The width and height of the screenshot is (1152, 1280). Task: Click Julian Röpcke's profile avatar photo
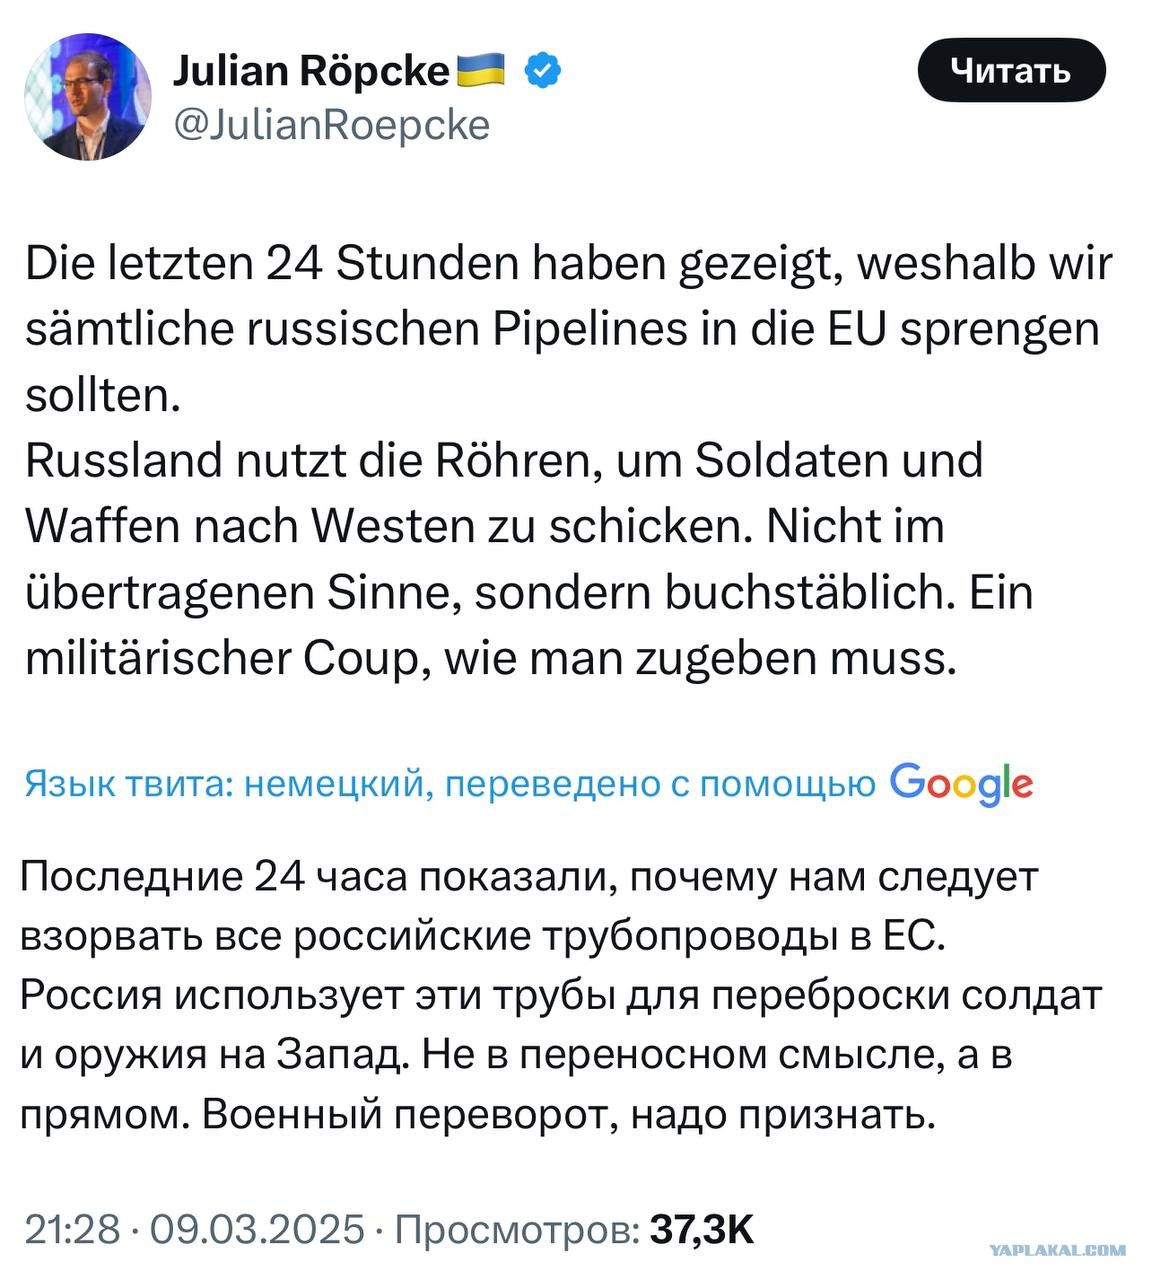pos(87,97)
